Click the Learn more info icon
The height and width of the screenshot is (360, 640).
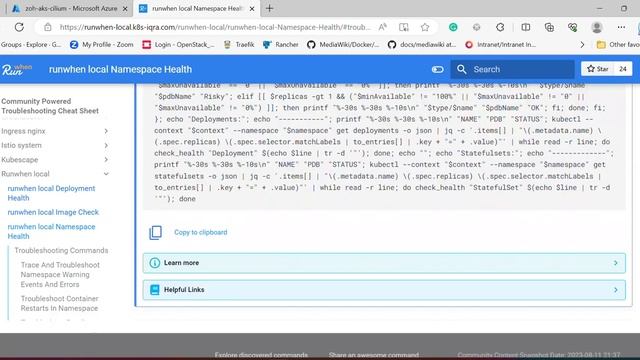click(x=155, y=263)
